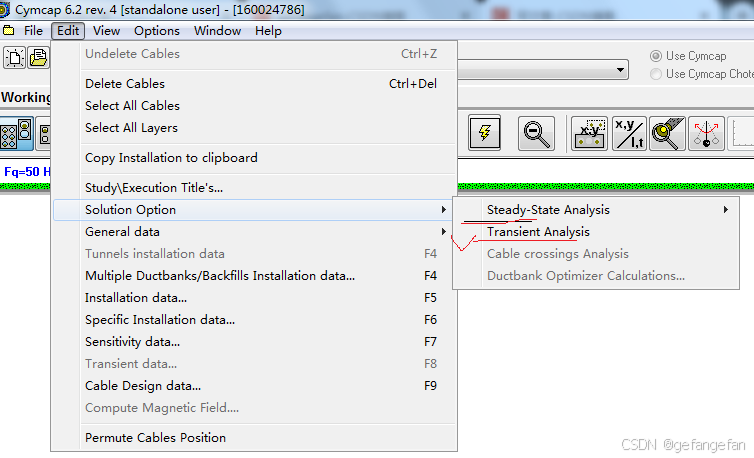Screen dimensions: 754x458
Task: Click the new study icon in toolbar
Action: pyautogui.click(x=14, y=58)
